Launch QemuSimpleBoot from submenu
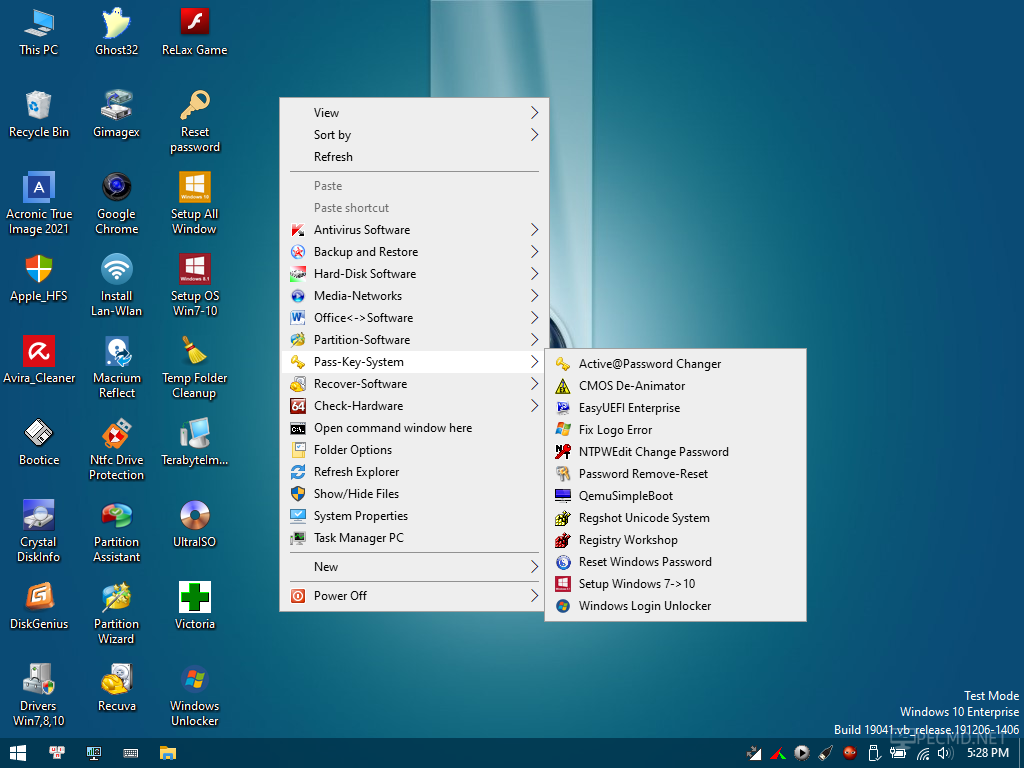 (x=675, y=496)
